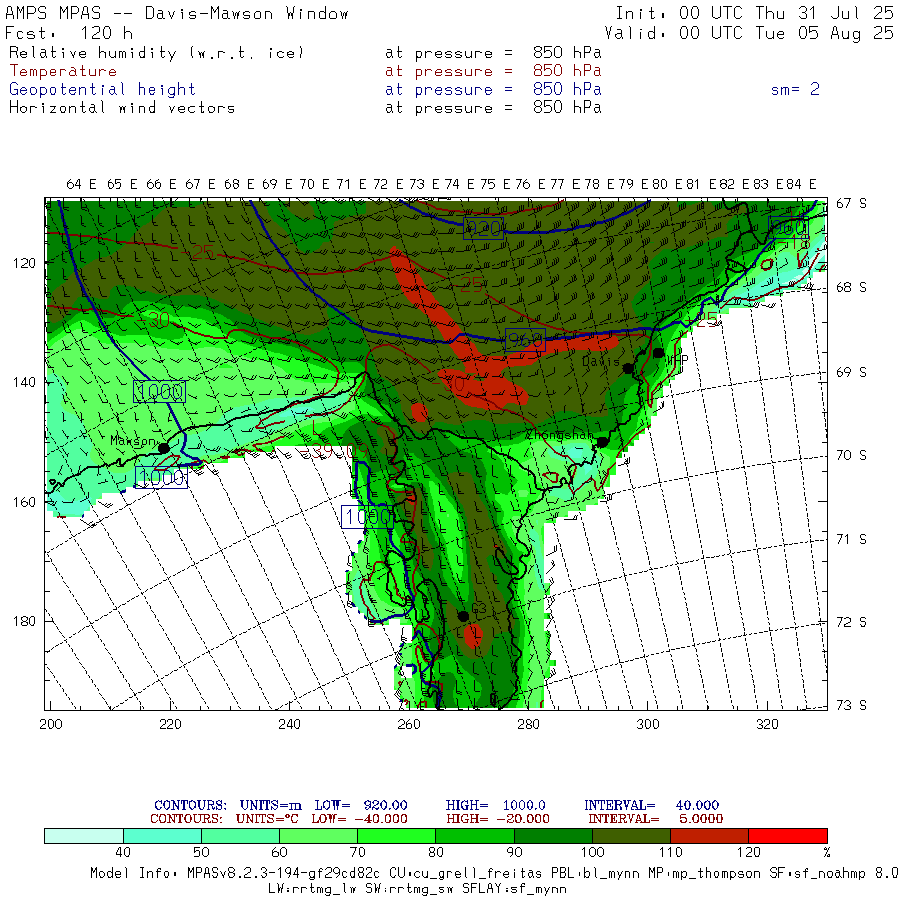
Task: Click the bright red swatch above 120%
Action: coord(788,836)
